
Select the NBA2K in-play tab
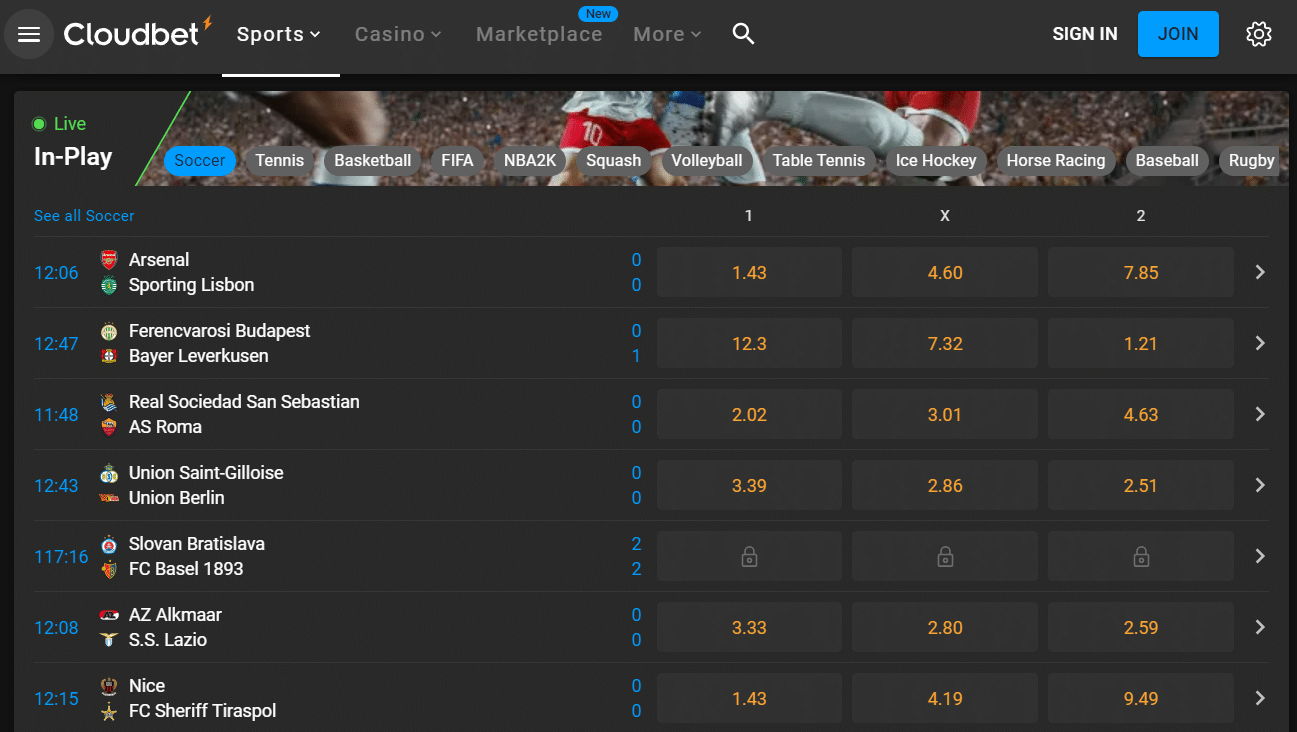(x=530, y=160)
